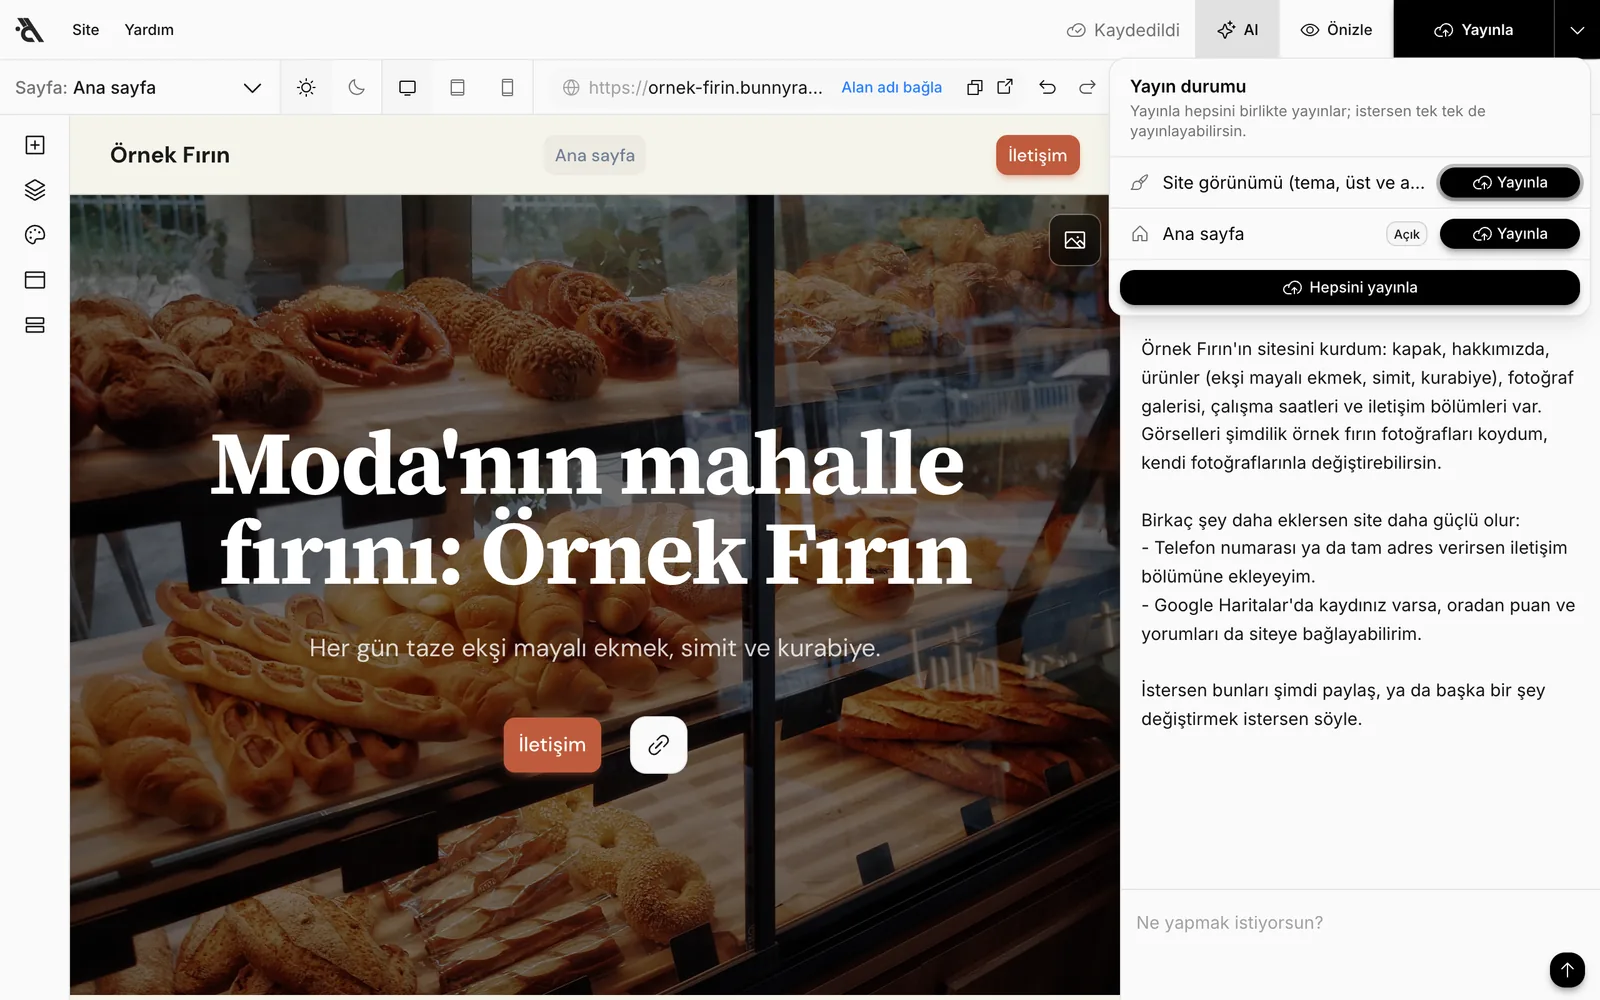
Task: Click Hepsini yayınla button
Action: pos(1350,288)
